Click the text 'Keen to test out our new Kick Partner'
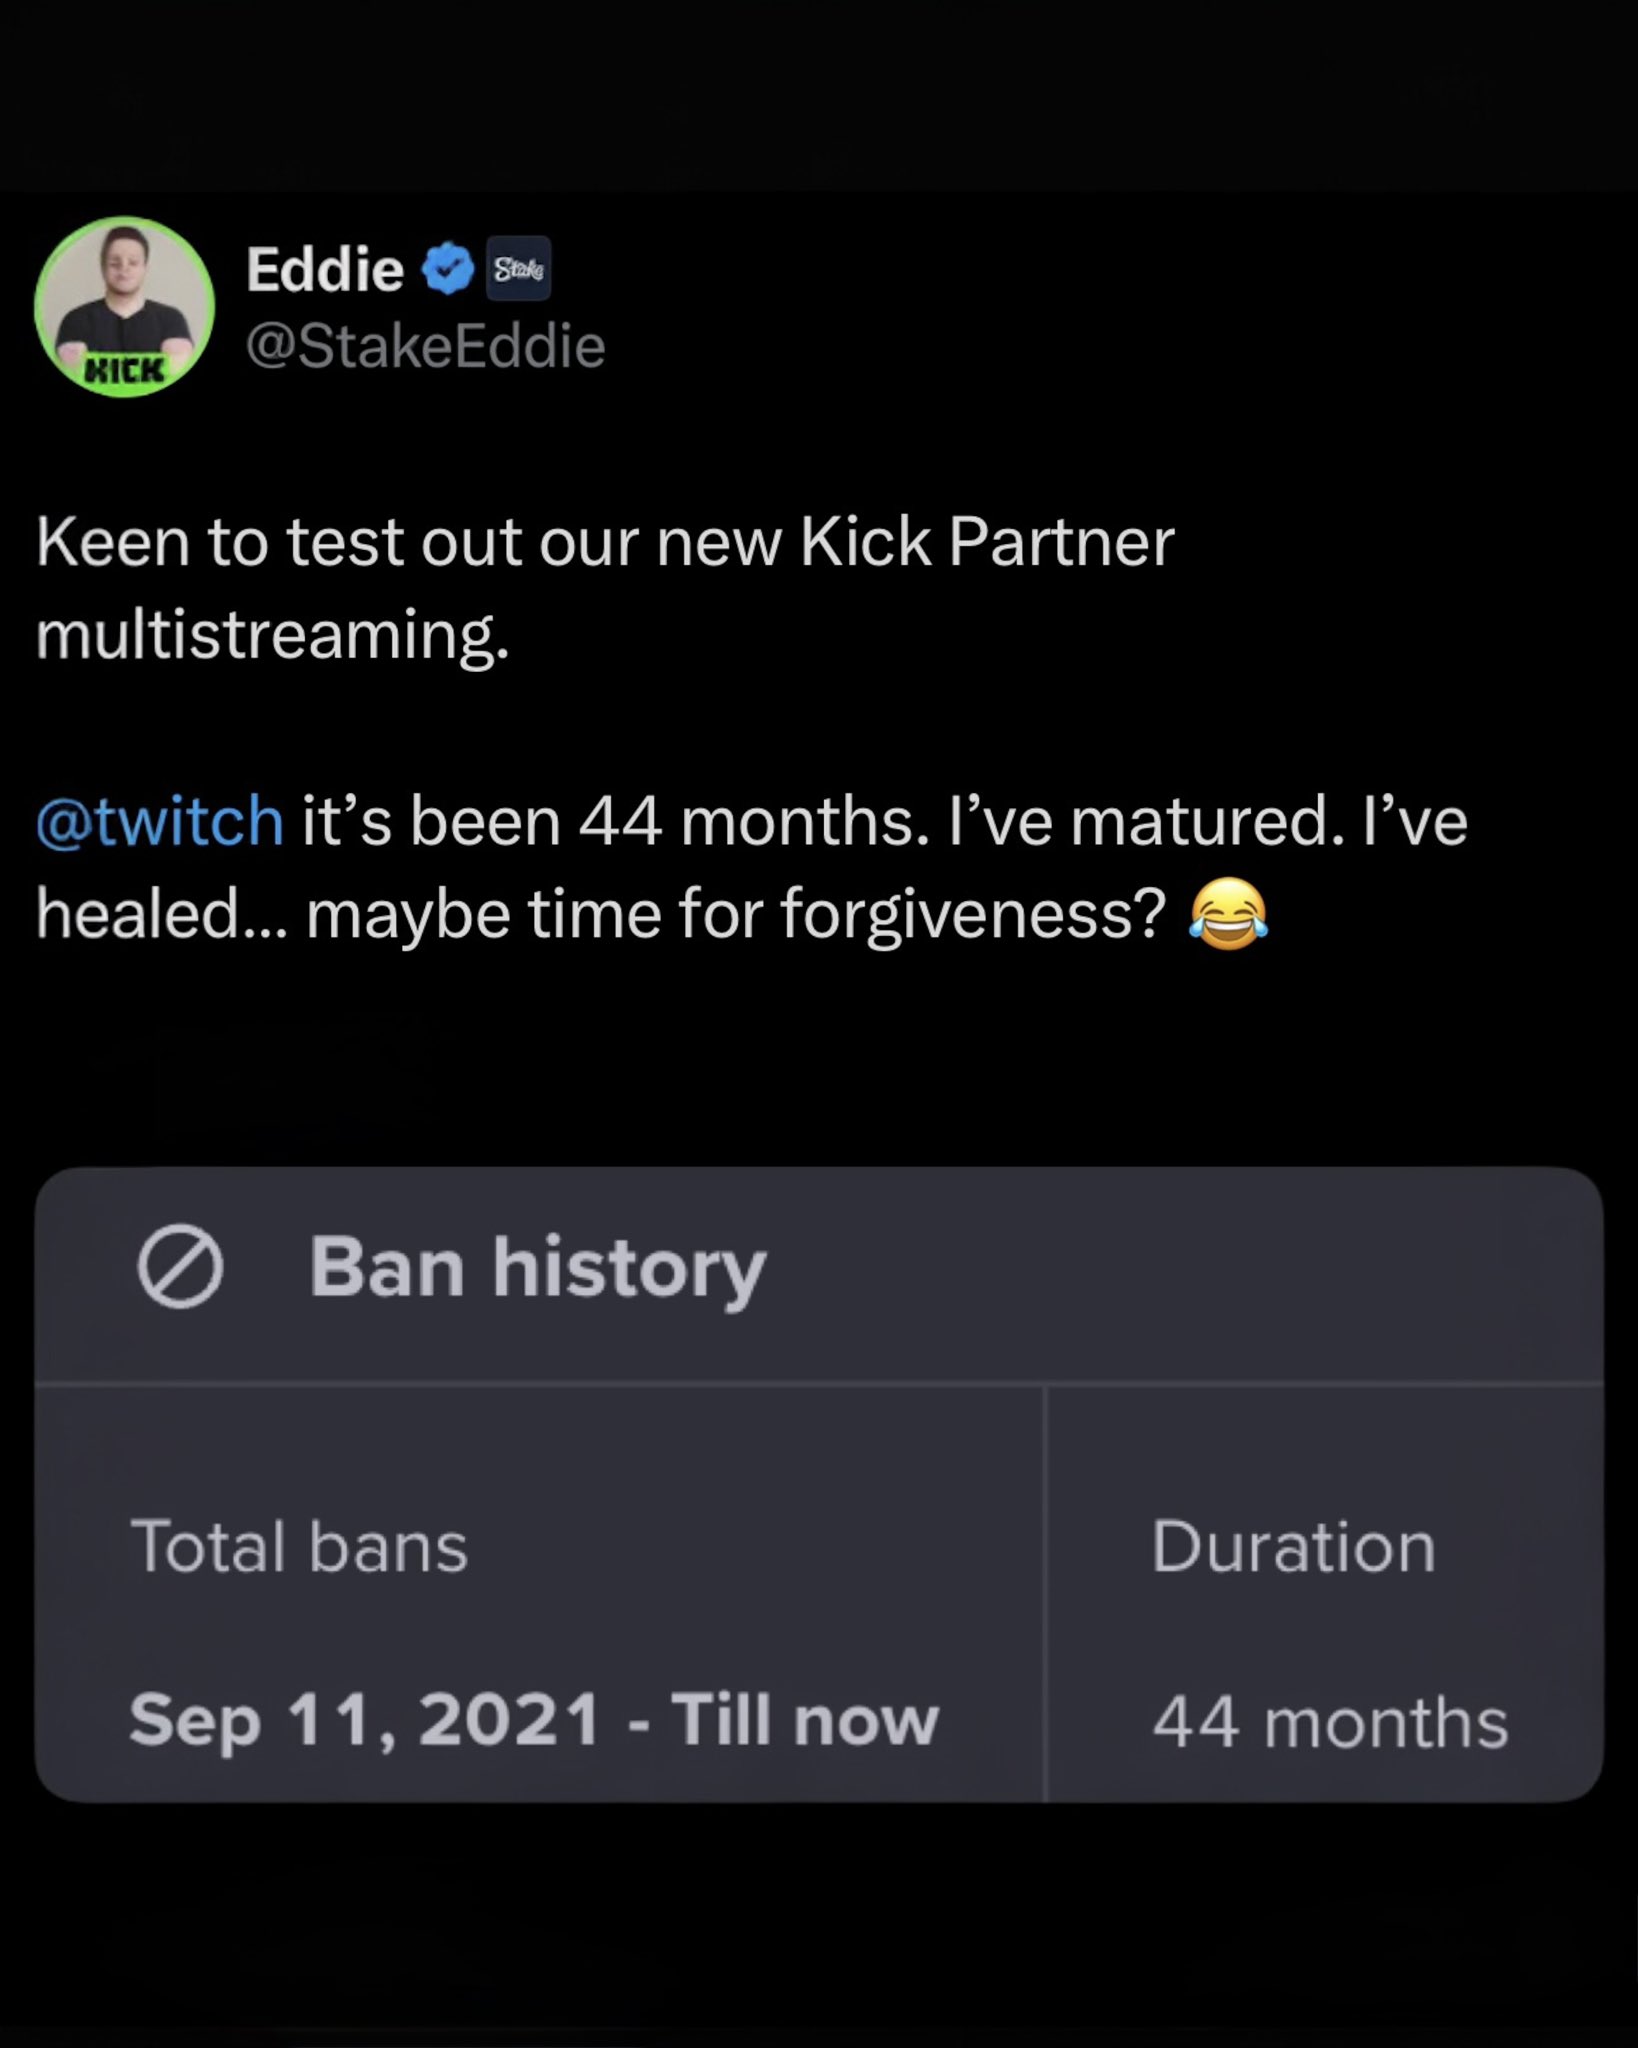This screenshot has width=1638, height=2048. 605,543
